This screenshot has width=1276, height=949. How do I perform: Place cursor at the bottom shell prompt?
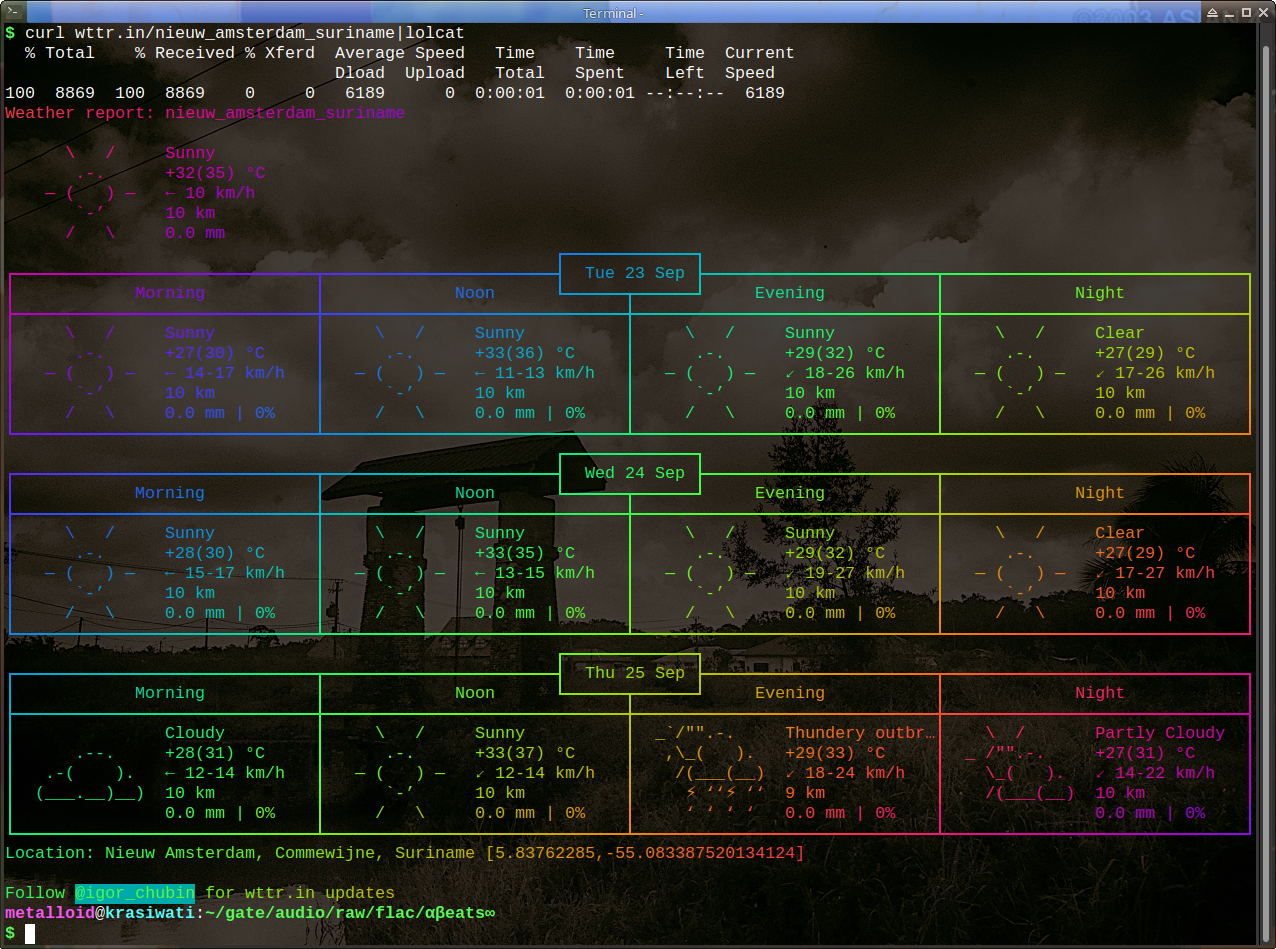(x=30, y=933)
